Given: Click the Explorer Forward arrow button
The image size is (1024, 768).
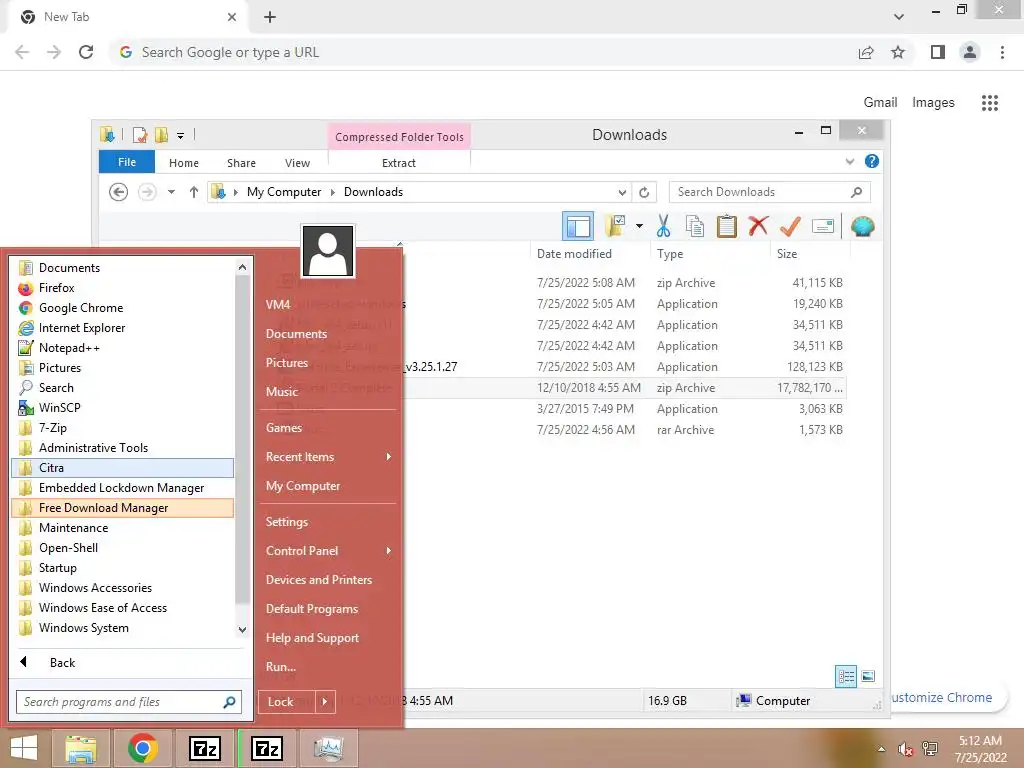Looking at the screenshot, I should (x=147, y=192).
